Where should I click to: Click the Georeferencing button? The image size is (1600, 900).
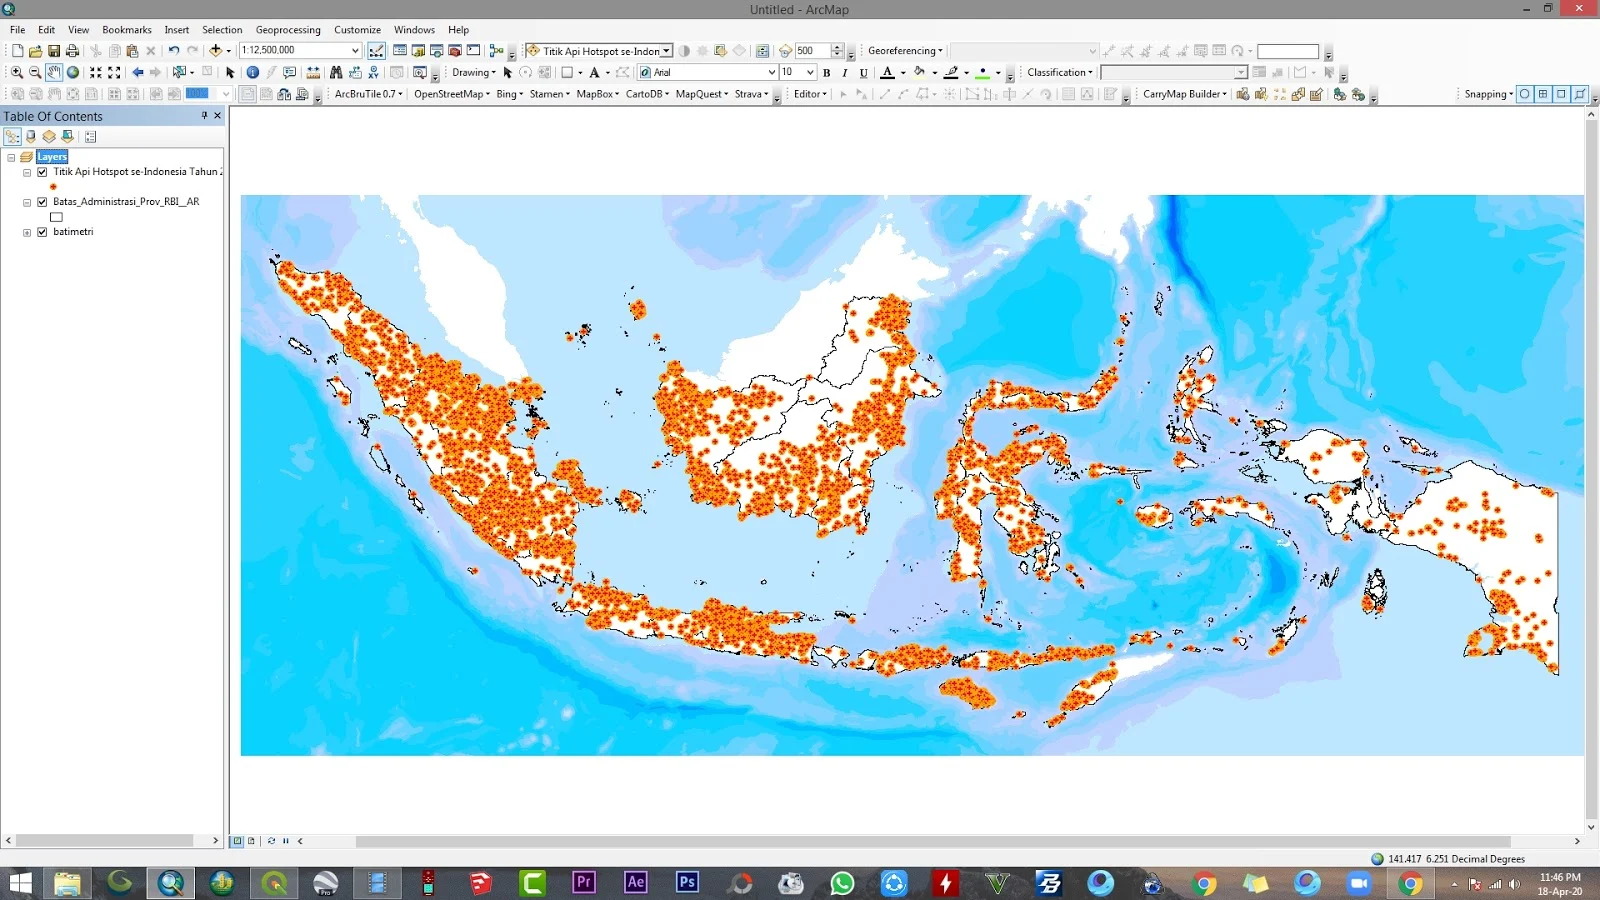click(x=902, y=50)
